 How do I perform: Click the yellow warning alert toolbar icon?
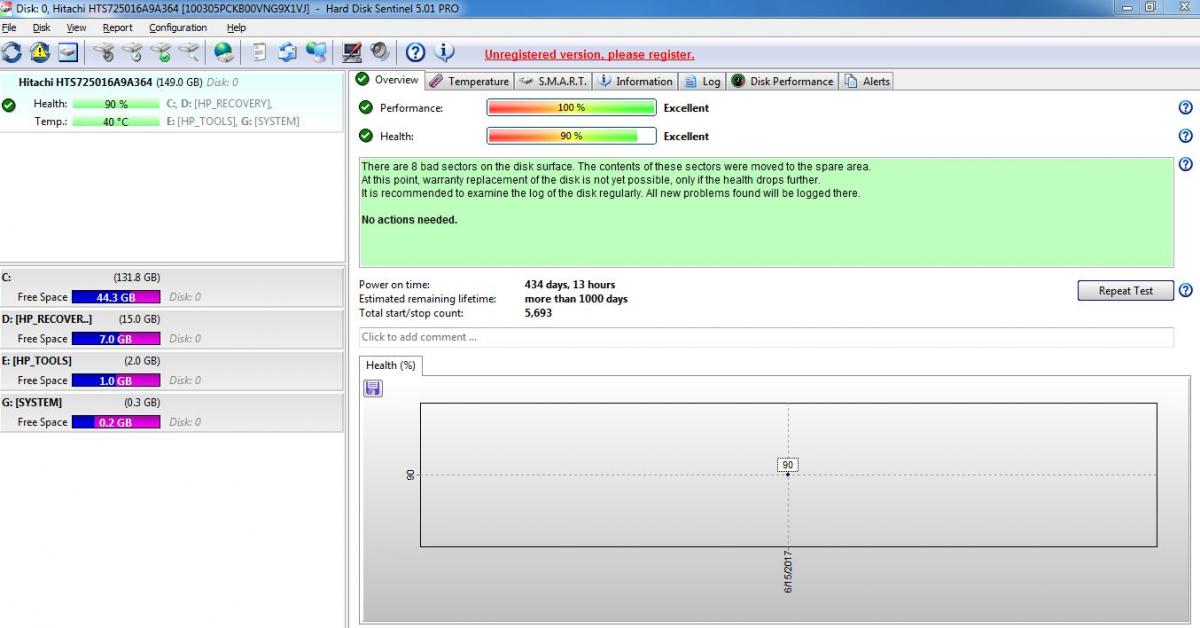coord(40,52)
